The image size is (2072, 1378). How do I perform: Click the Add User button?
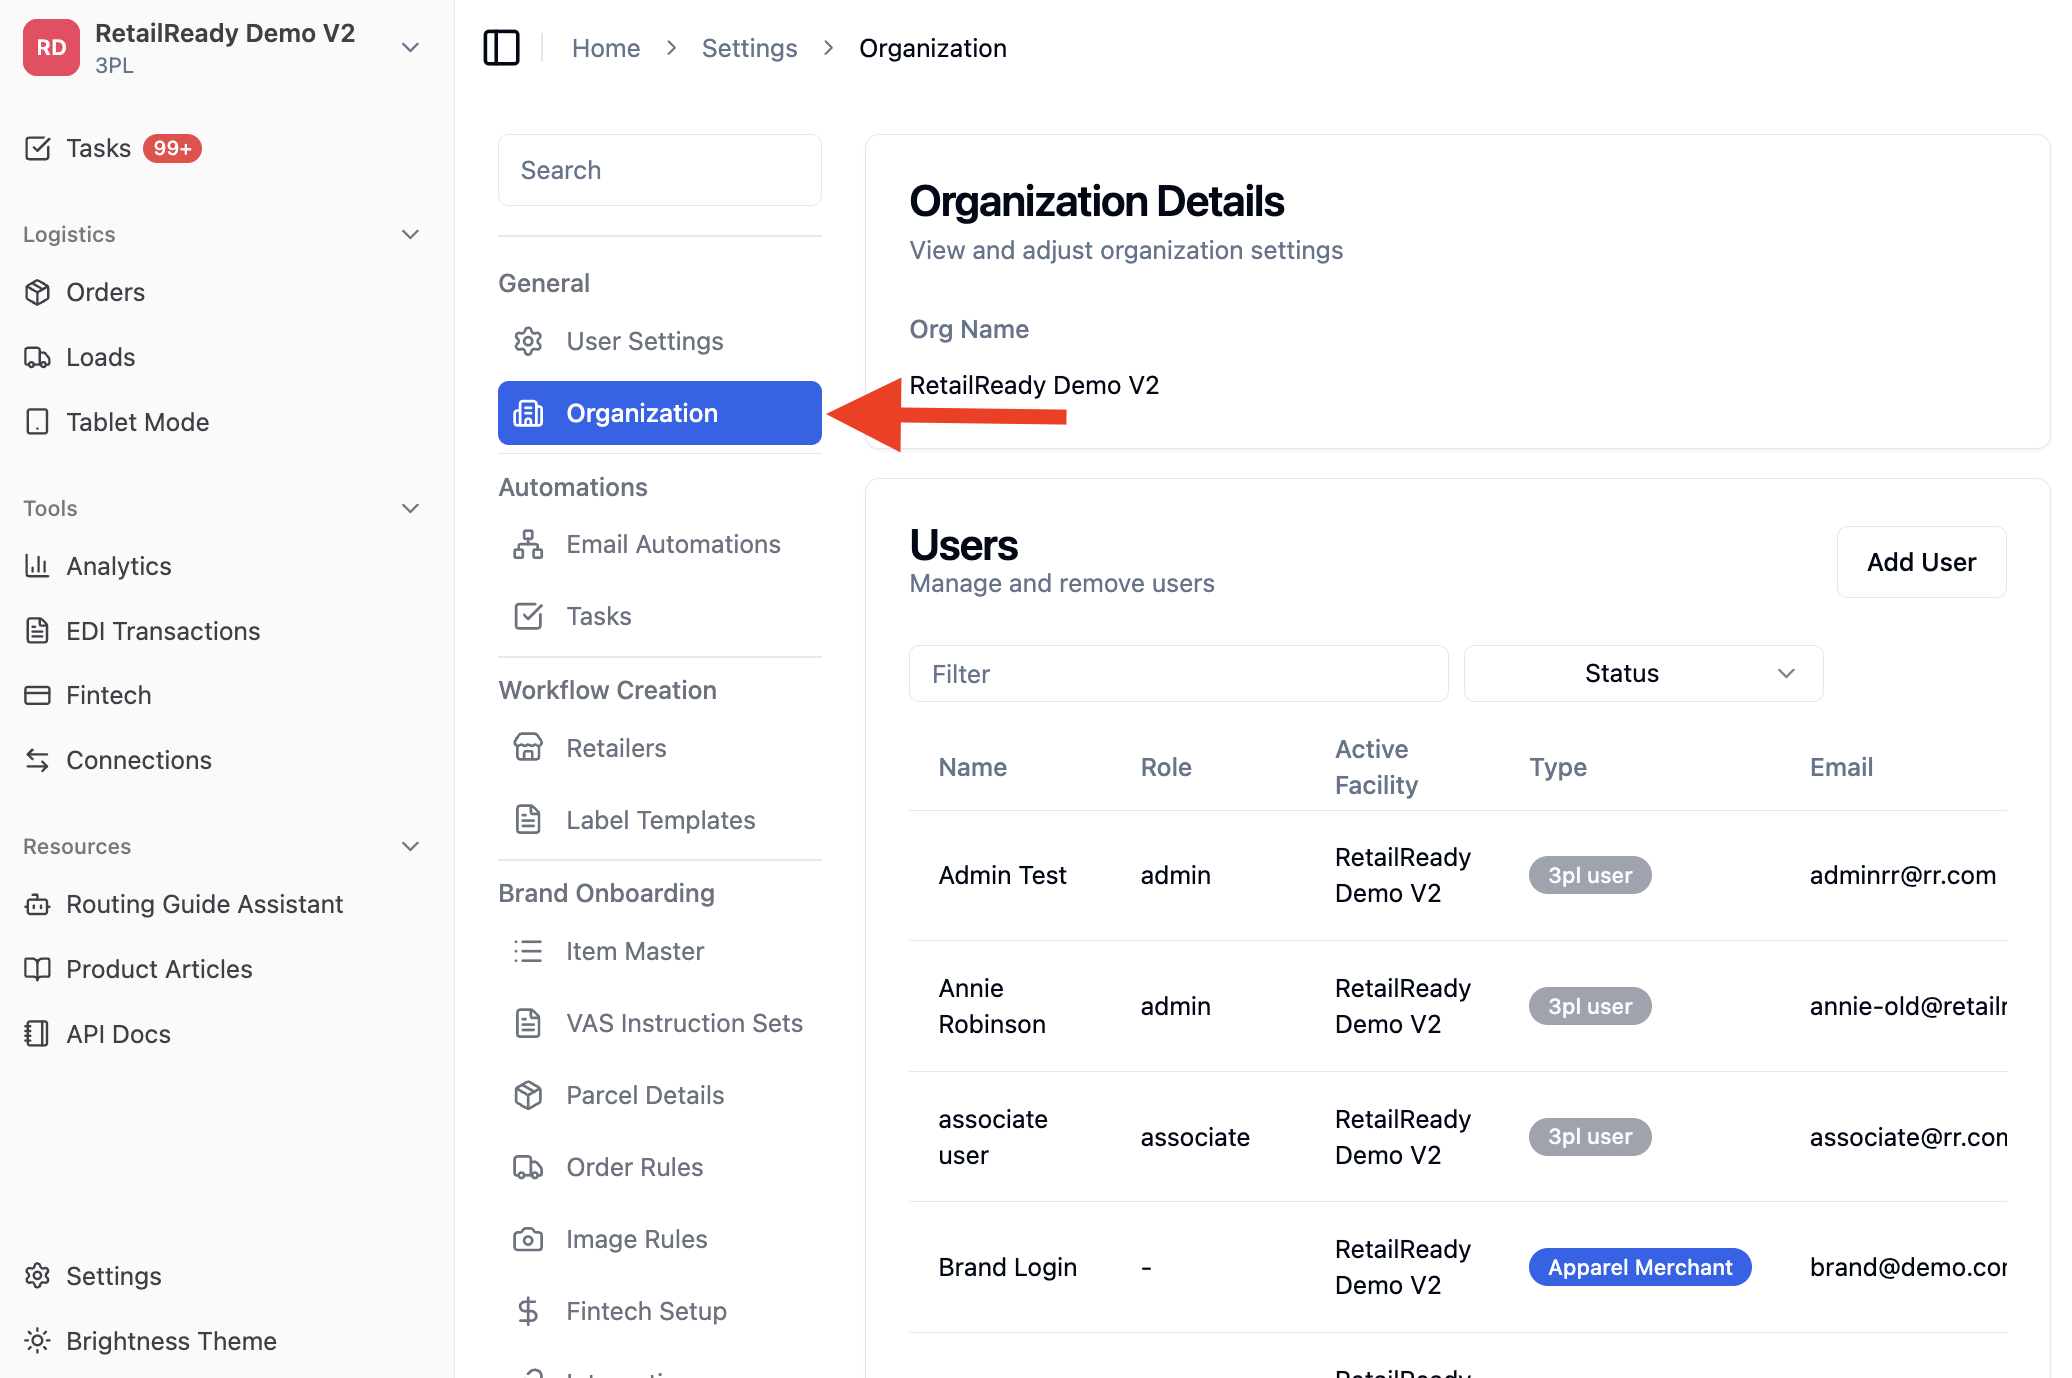[x=1921, y=562]
